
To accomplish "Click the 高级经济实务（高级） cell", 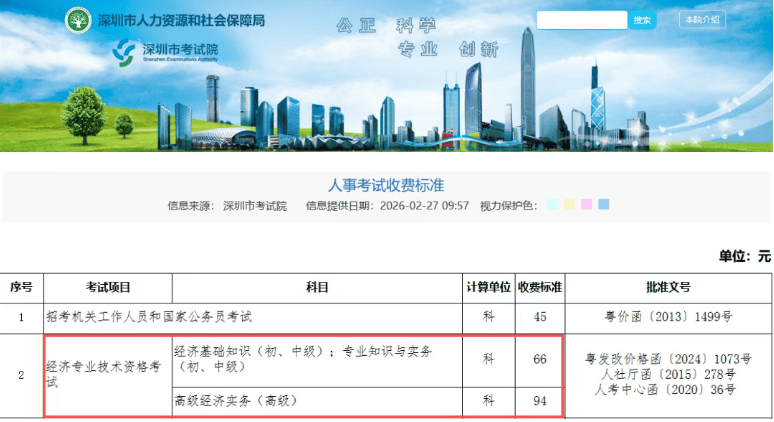I will tap(317, 401).
